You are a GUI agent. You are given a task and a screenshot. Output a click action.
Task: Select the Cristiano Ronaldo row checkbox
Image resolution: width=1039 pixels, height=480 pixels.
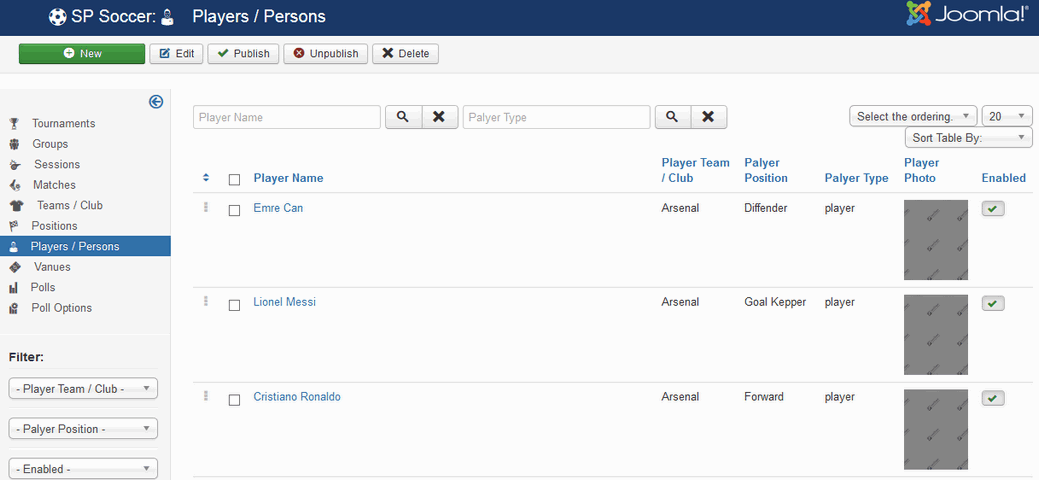pyautogui.click(x=234, y=400)
